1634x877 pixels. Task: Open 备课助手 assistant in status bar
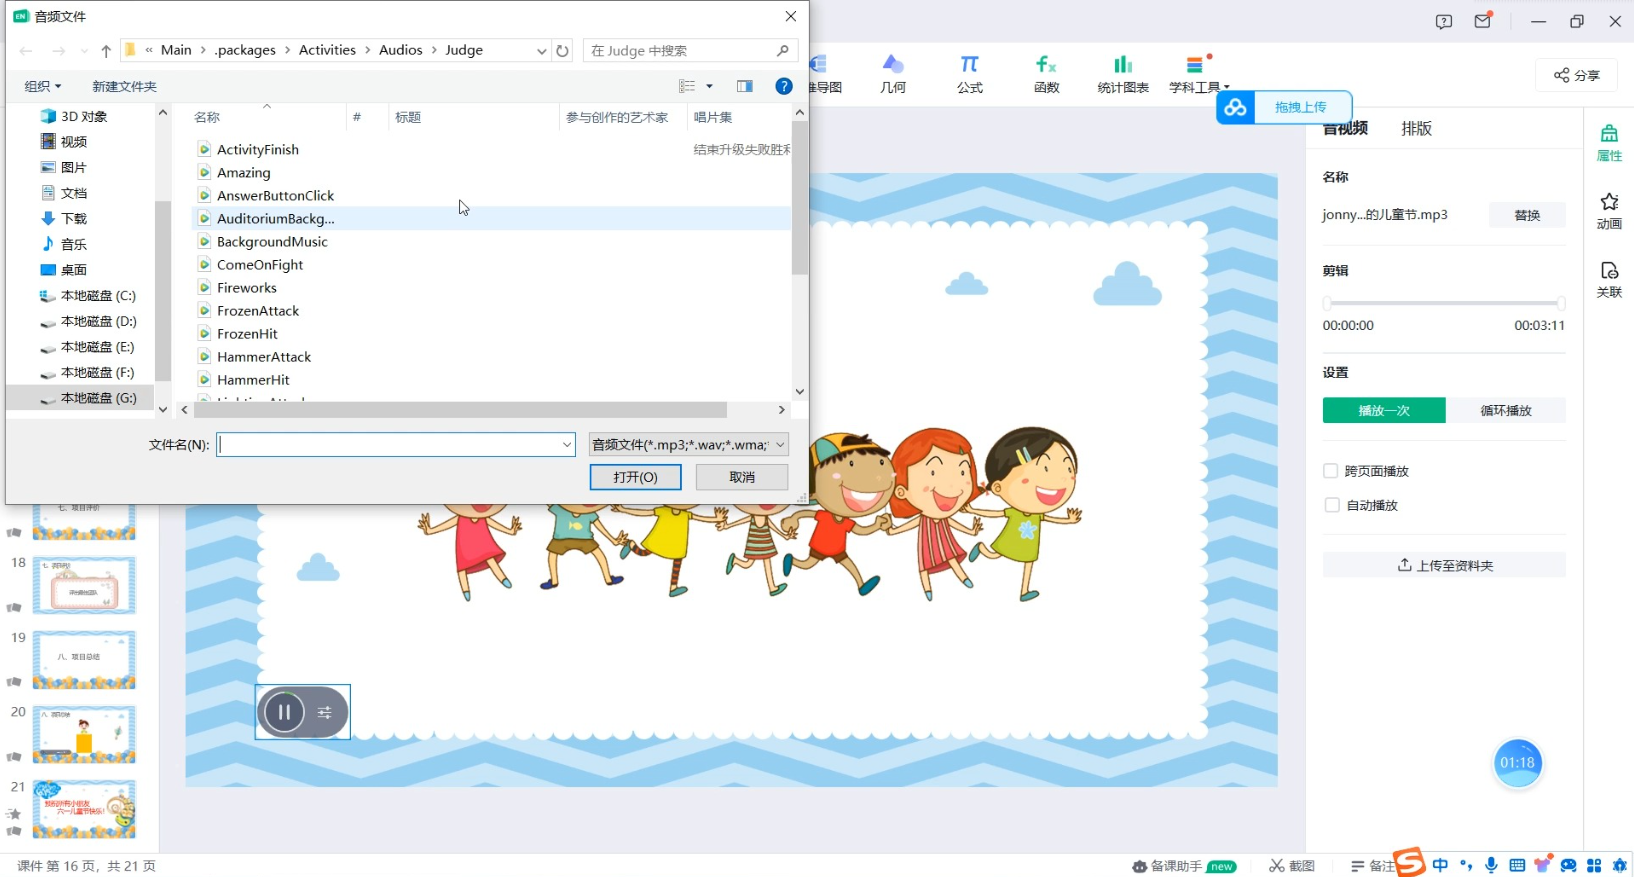tap(1184, 866)
